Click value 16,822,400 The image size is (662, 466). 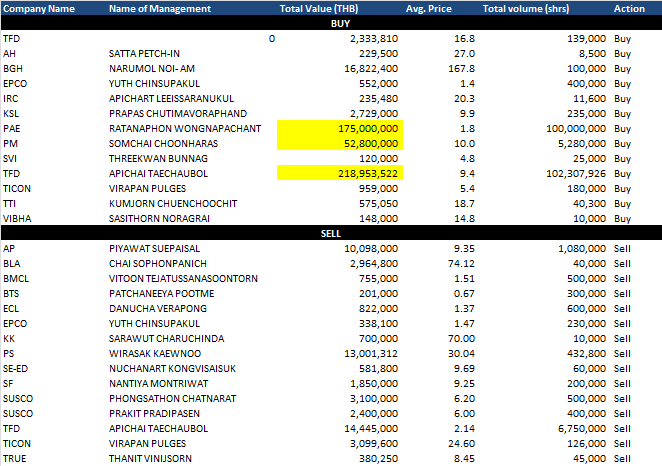point(371,68)
